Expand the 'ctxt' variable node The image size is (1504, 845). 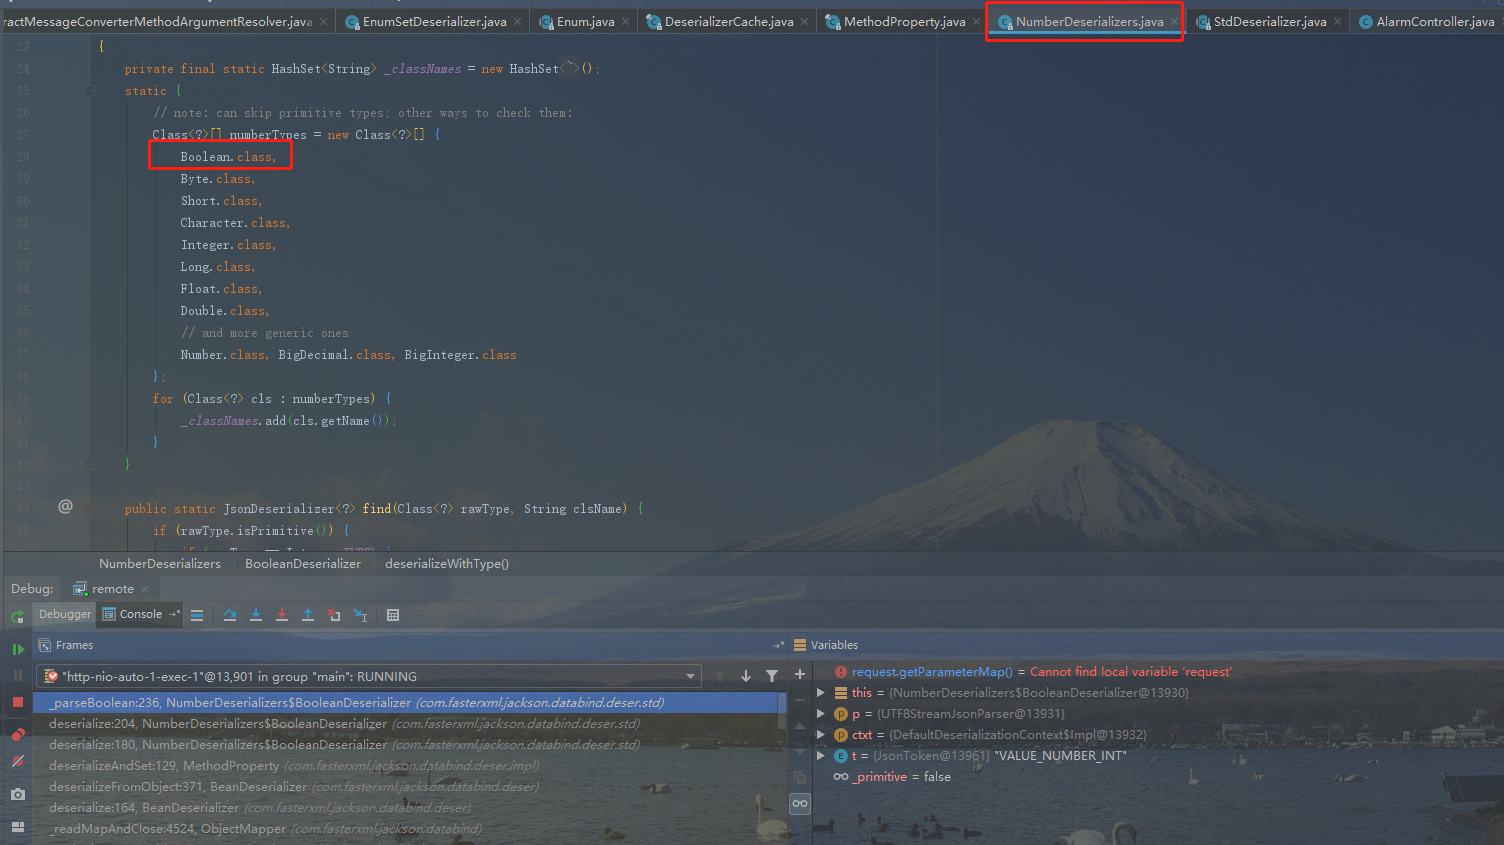point(821,734)
